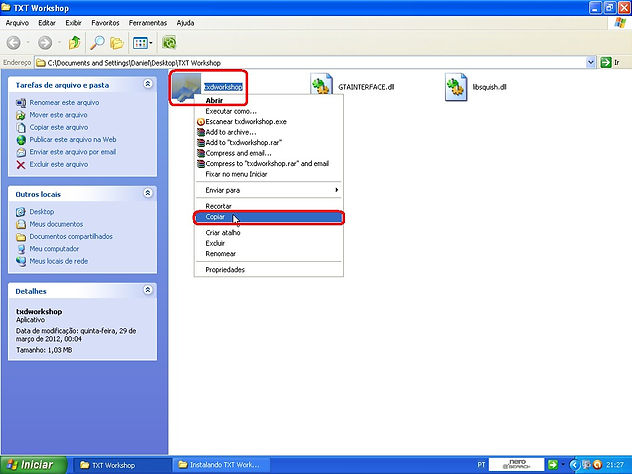Click 'Excluir este arquivo' task link

[x=59, y=164]
